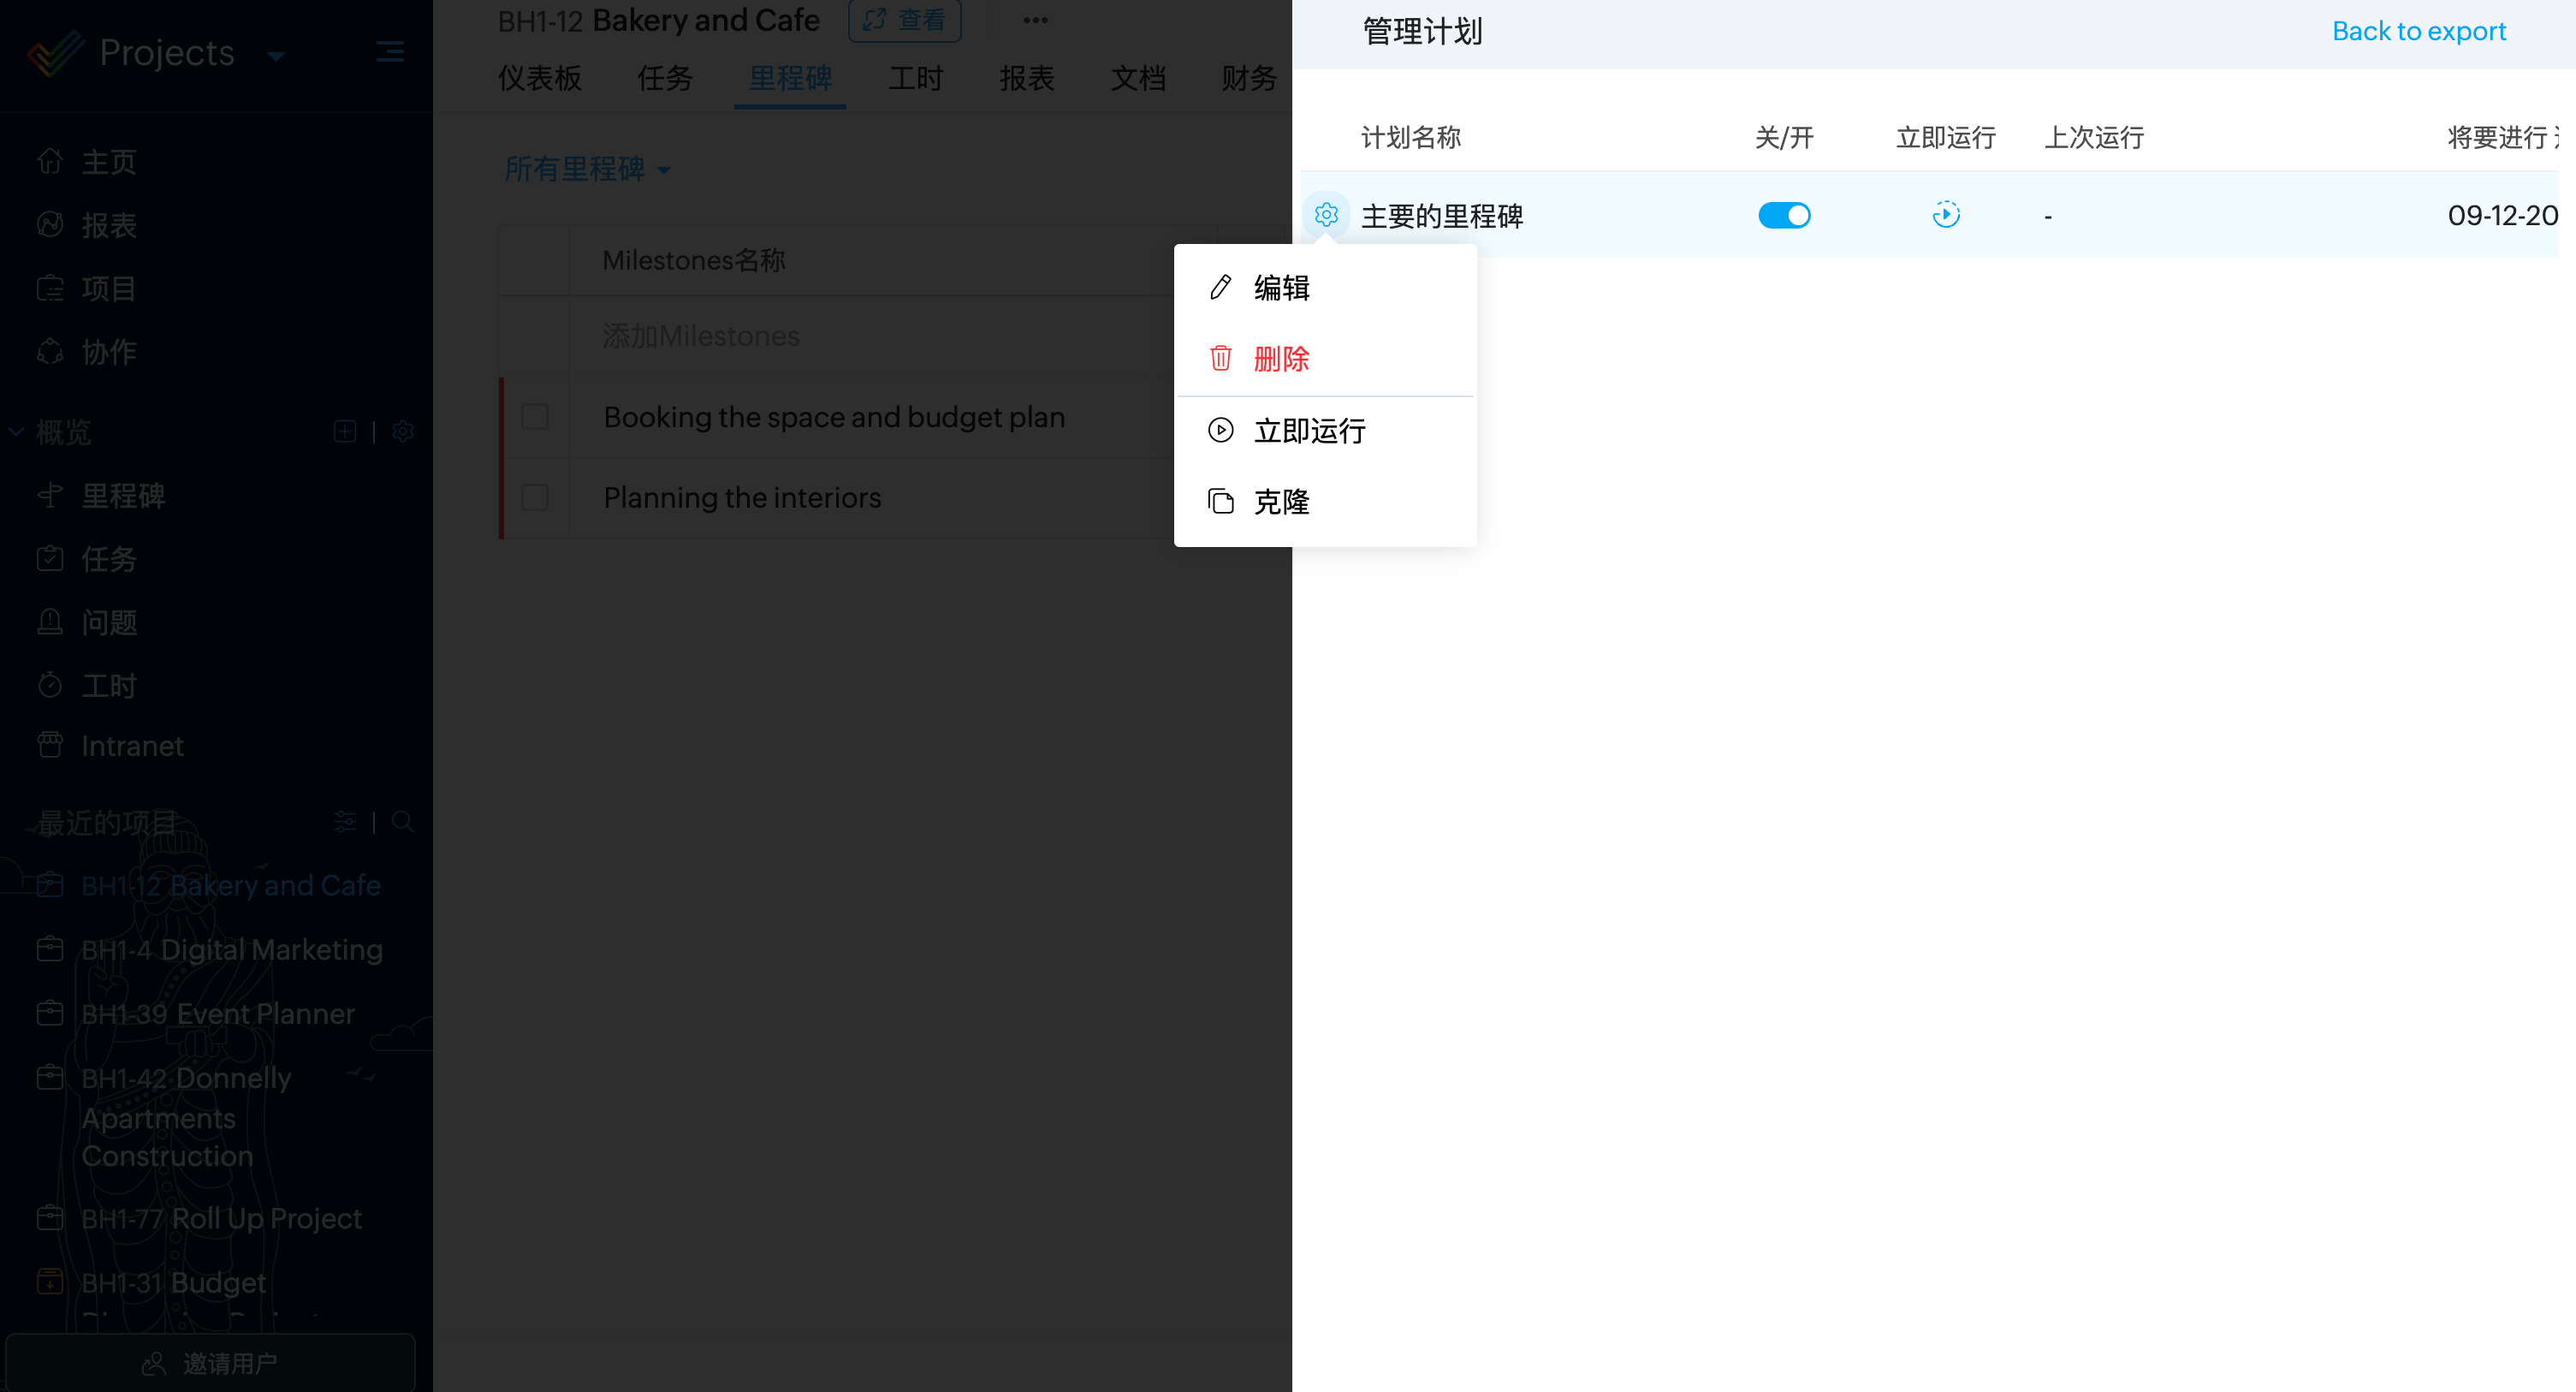Check the Planning the interiors checkbox
The height and width of the screenshot is (1392, 2576).
coord(535,498)
